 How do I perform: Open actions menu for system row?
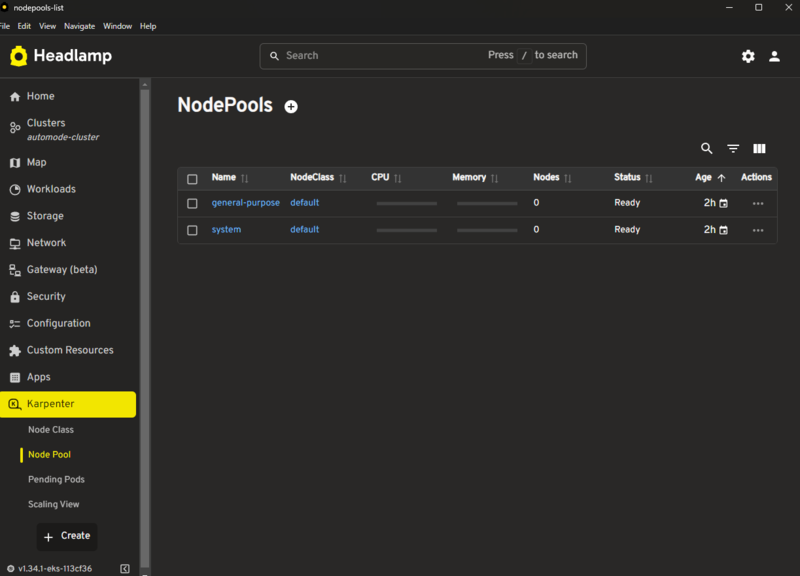[x=758, y=230]
